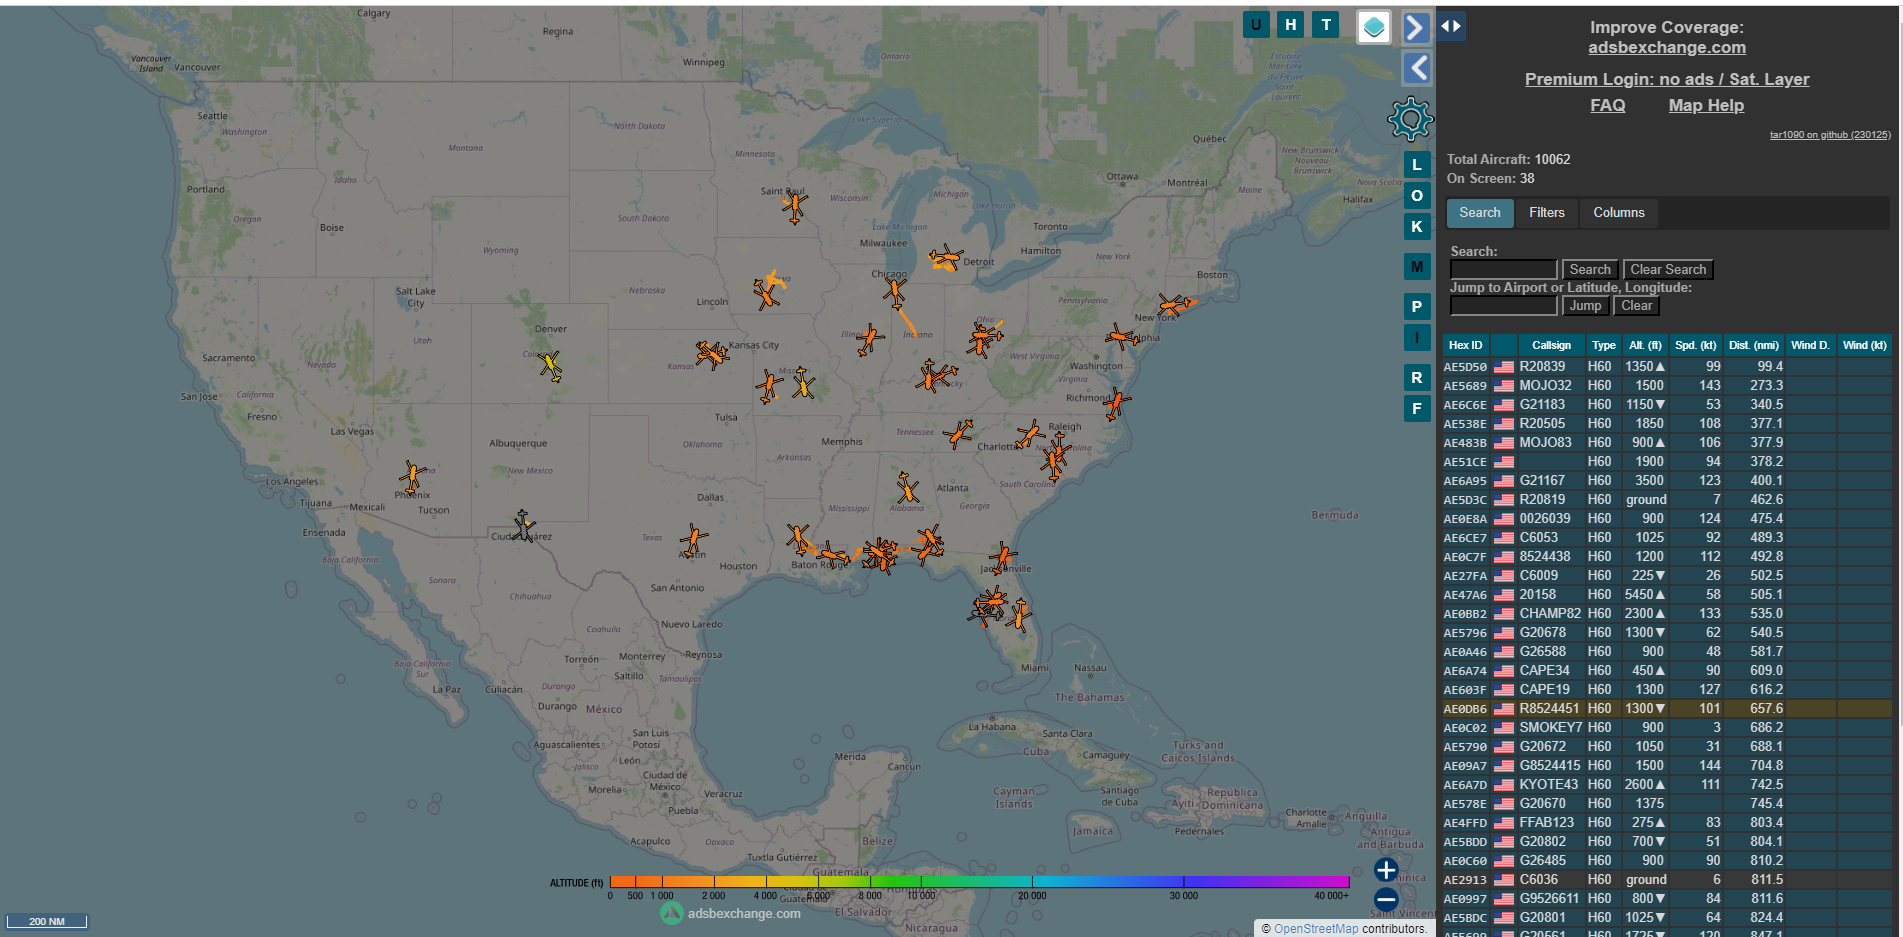The width and height of the screenshot is (1903, 937).
Task: Toggle the M map button
Action: [1417, 267]
